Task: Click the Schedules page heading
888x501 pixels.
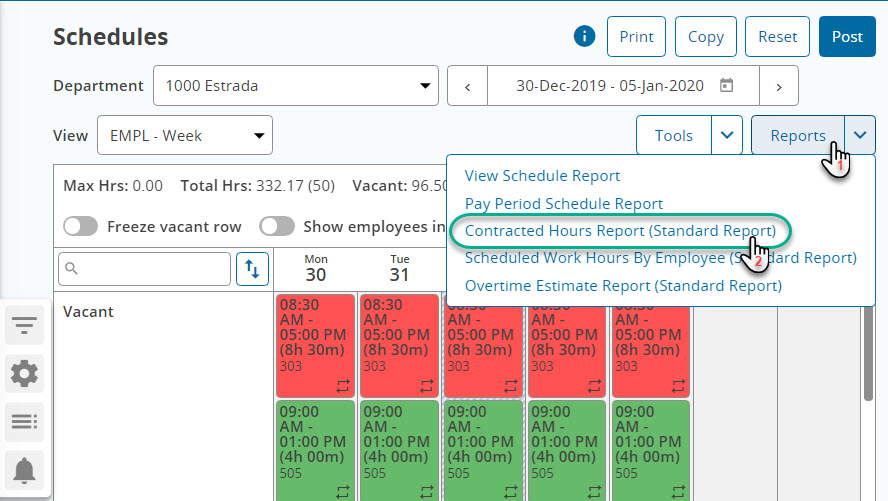Action: [110, 37]
